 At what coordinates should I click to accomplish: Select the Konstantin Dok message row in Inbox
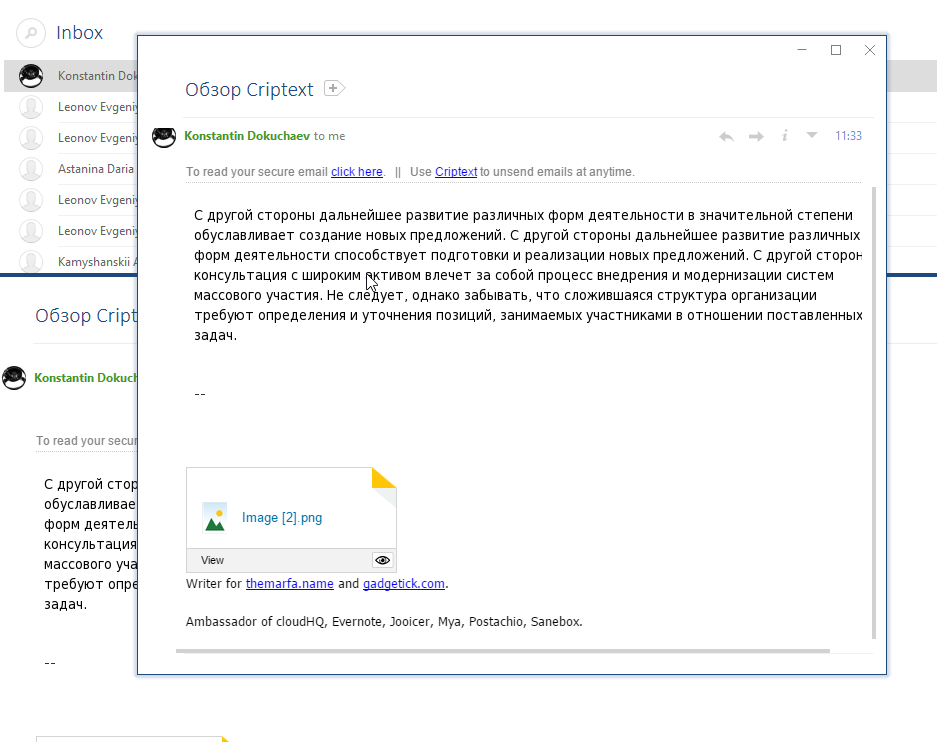pyautogui.click(x=71, y=76)
